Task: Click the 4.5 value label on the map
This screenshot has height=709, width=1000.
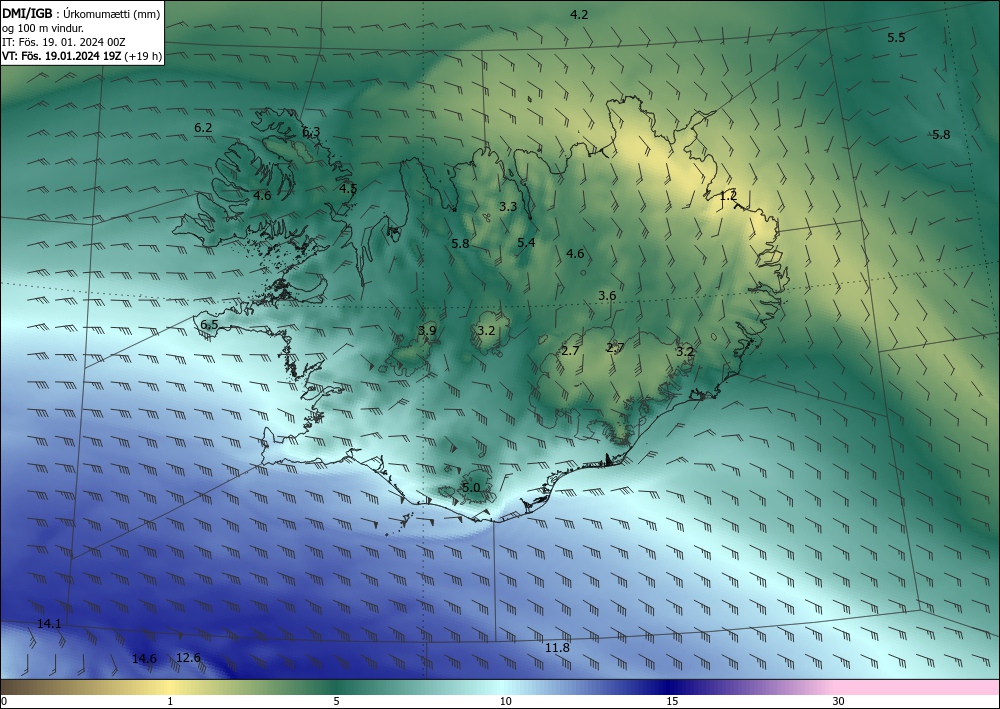Action: click(x=348, y=189)
